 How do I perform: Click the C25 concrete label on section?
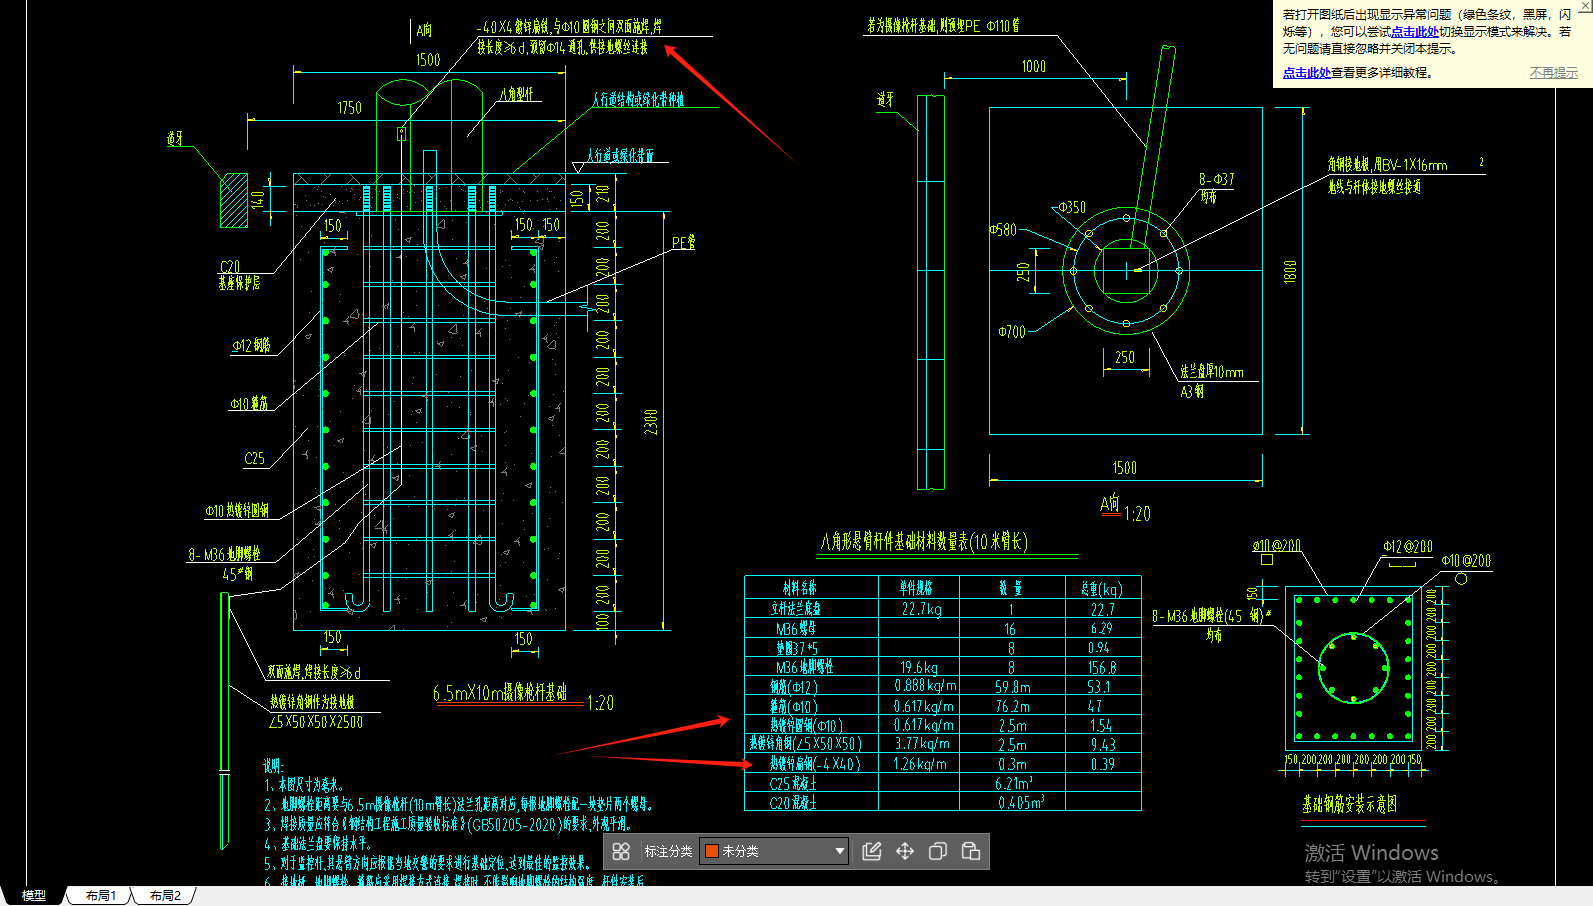pos(255,459)
